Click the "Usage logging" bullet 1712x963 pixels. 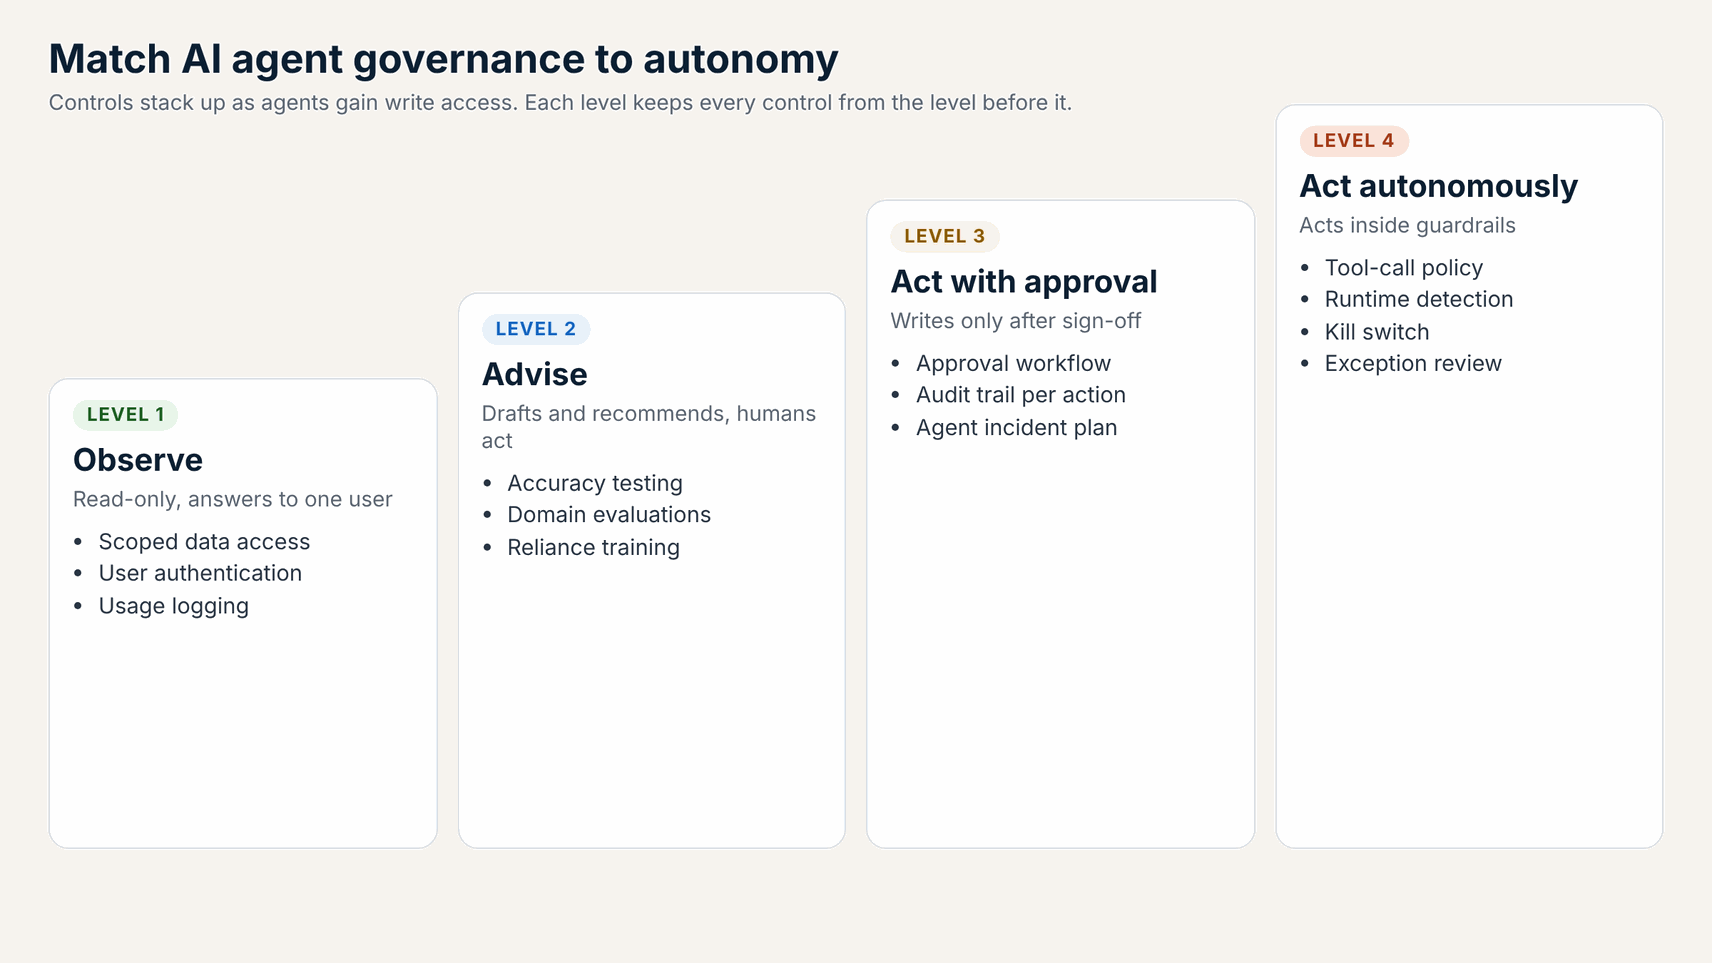(174, 606)
